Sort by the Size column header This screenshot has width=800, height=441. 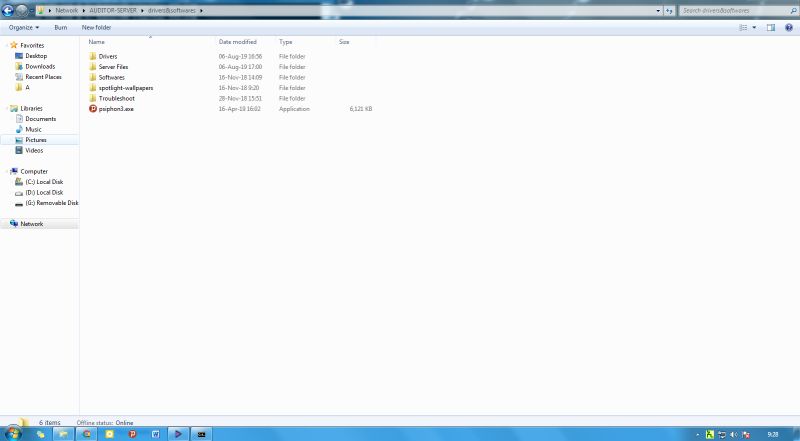tap(344, 42)
